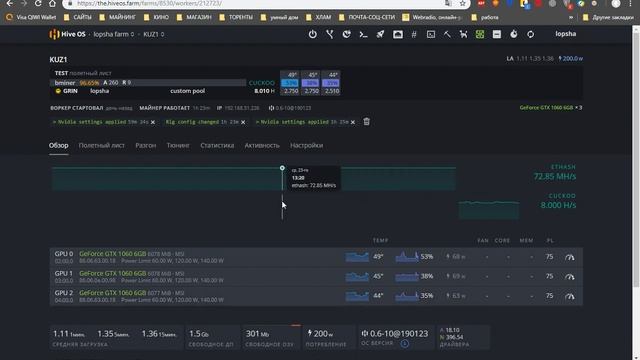
Task: Dismiss second Nvidia settings applied message
Action: (x=353, y=122)
